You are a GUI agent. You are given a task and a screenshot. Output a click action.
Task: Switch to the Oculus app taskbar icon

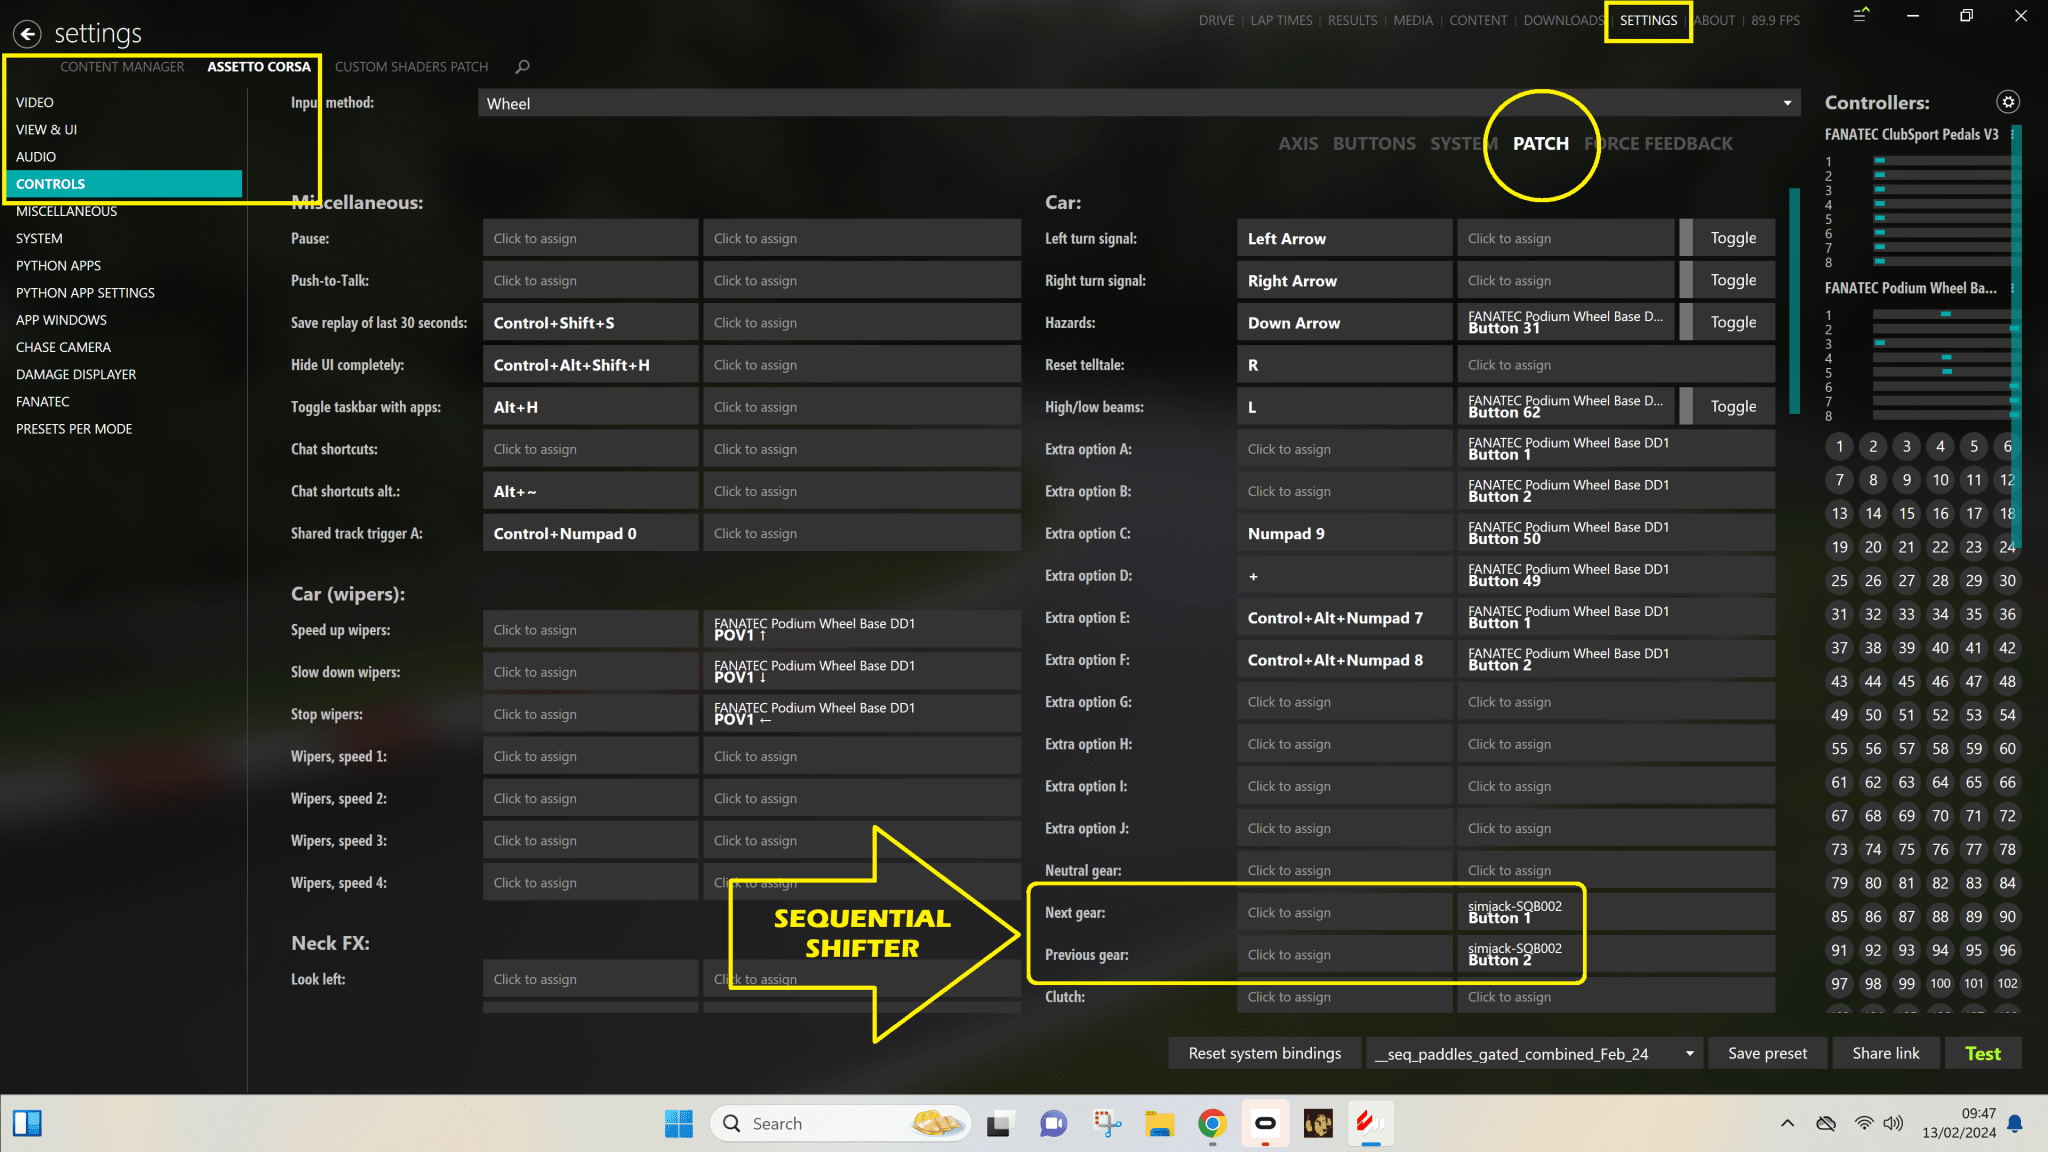tap(1265, 1124)
